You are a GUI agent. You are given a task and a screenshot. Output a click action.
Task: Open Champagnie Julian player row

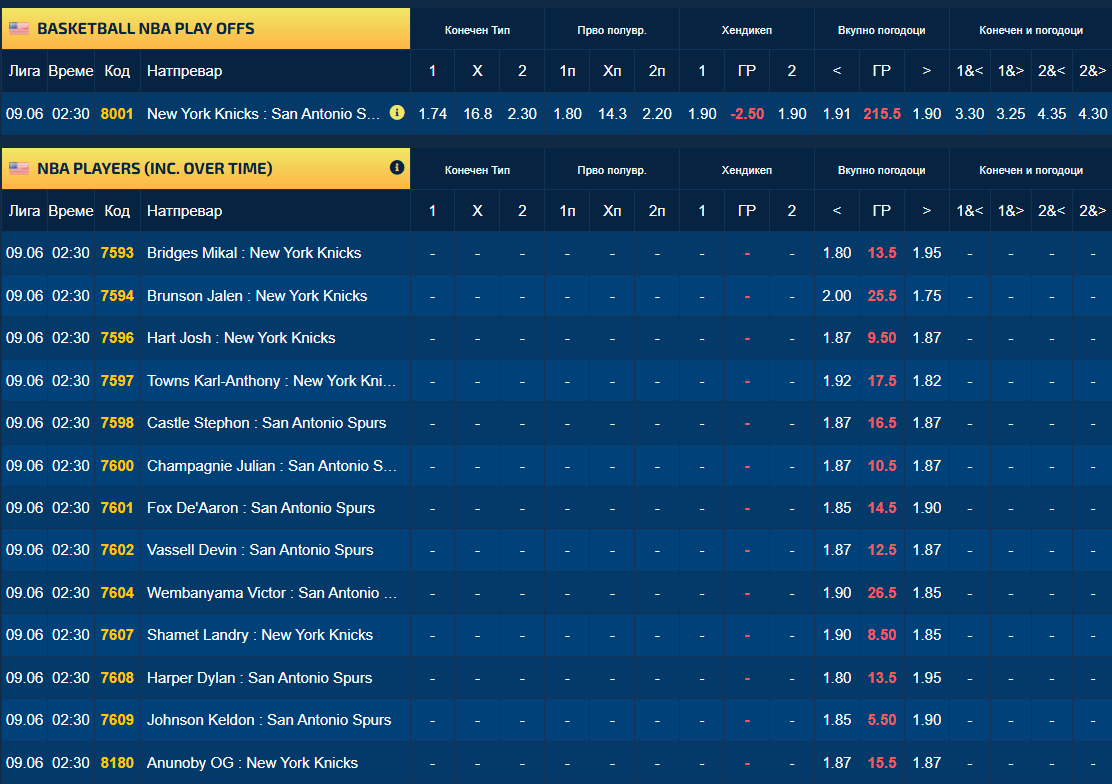pyautogui.click(x=272, y=466)
